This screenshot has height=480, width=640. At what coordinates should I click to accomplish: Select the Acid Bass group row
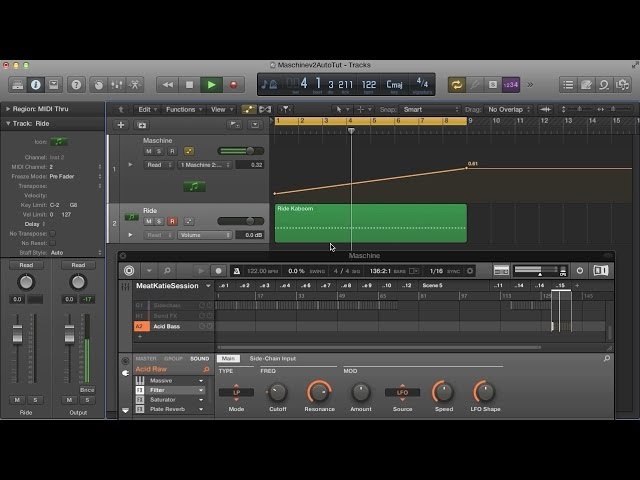(x=173, y=326)
